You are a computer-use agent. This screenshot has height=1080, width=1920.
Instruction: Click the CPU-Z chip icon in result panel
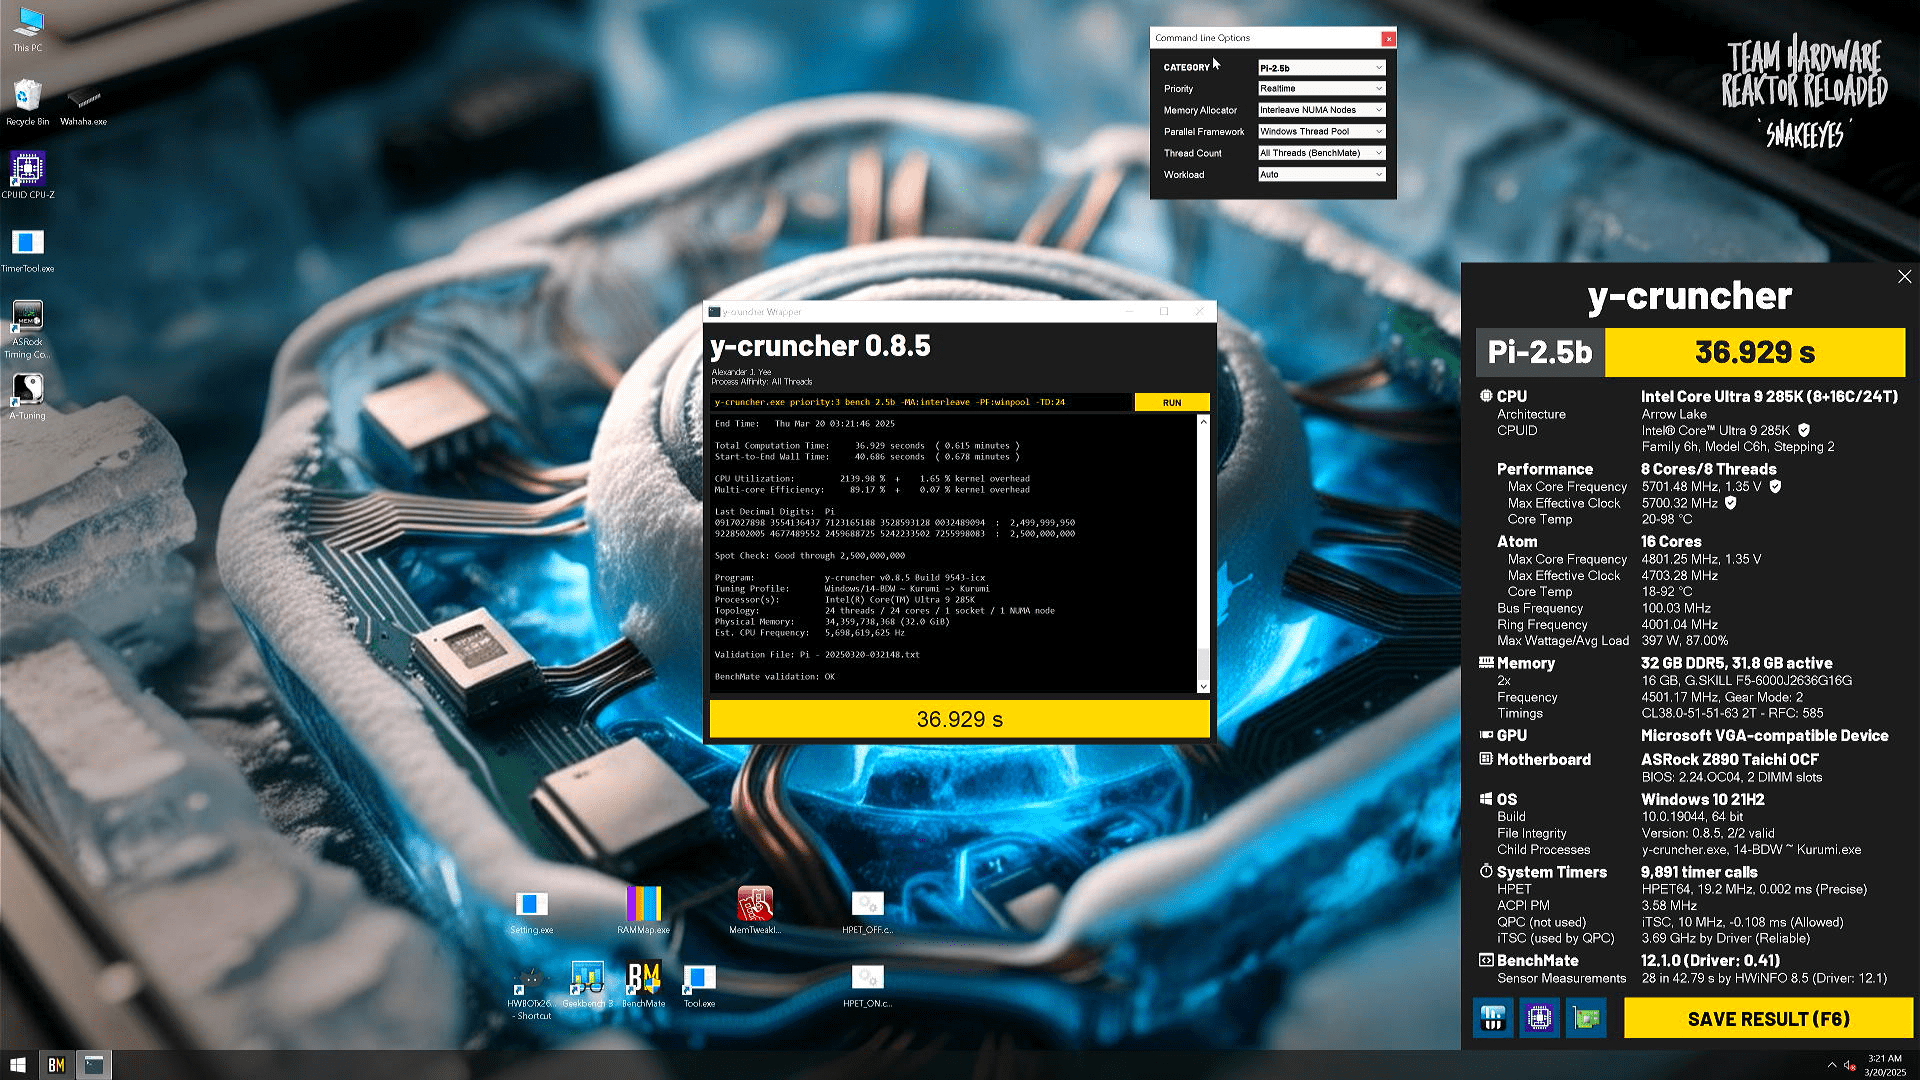coord(1539,1018)
